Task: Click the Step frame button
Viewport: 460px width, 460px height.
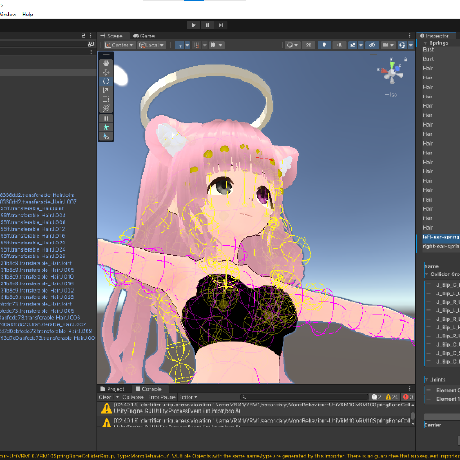Action: point(221,25)
